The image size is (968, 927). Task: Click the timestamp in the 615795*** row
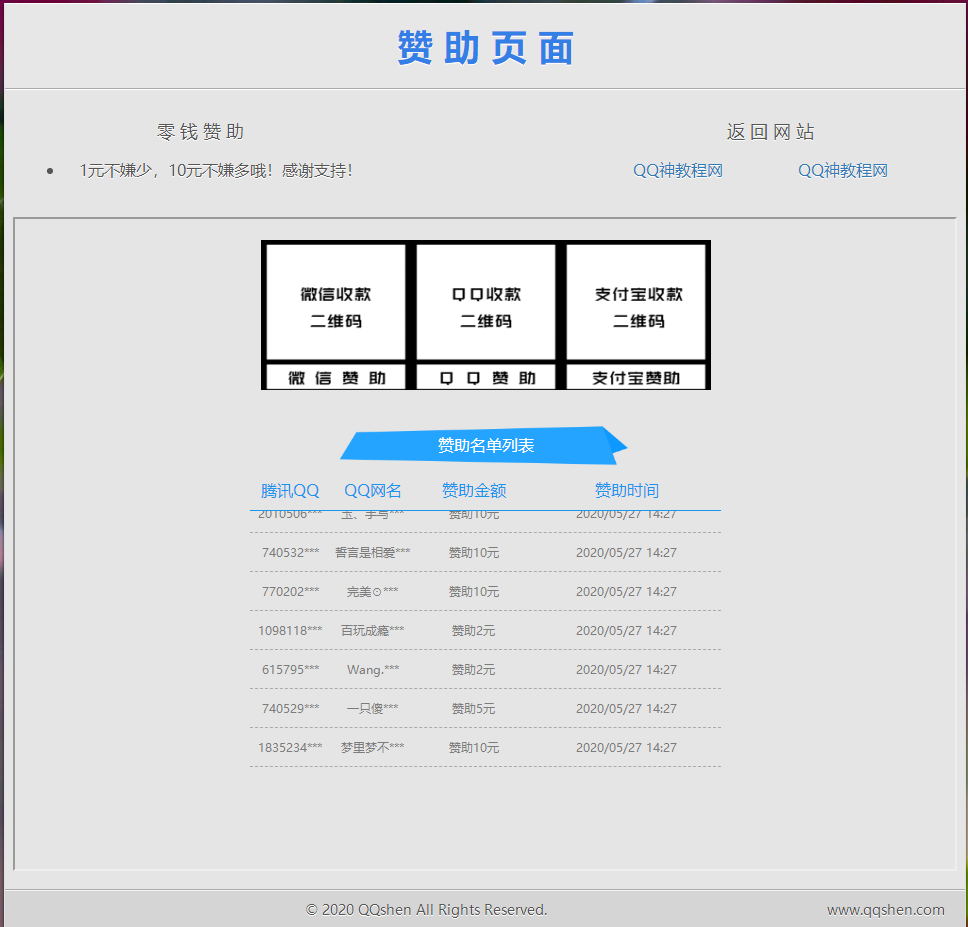pos(627,669)
